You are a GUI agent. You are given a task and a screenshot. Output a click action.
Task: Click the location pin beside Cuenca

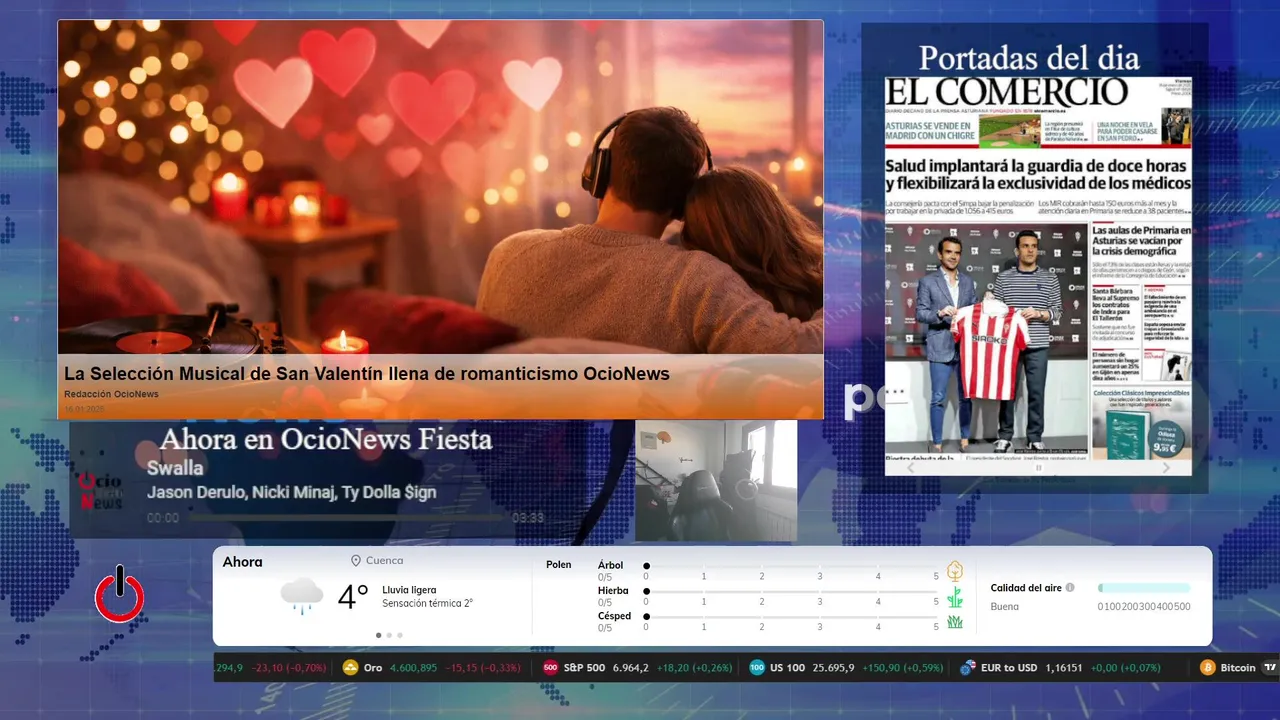(x=356, y=561)
